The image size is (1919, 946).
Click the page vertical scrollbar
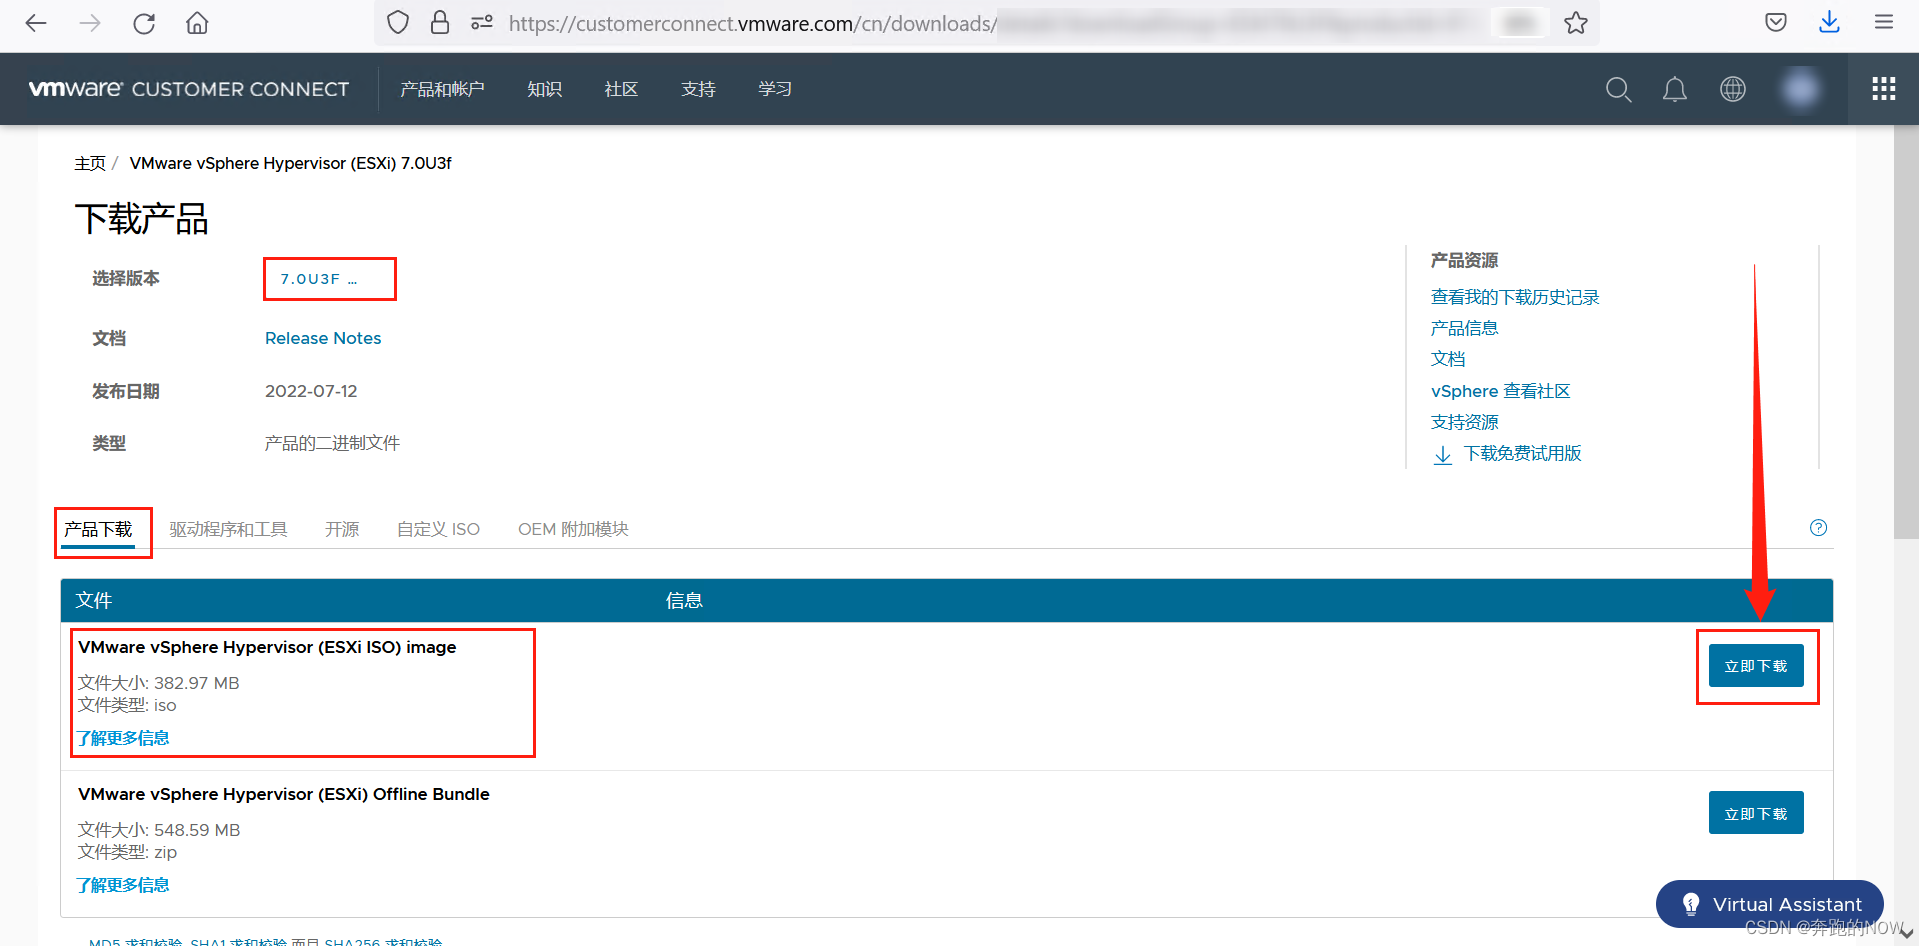1906,332
